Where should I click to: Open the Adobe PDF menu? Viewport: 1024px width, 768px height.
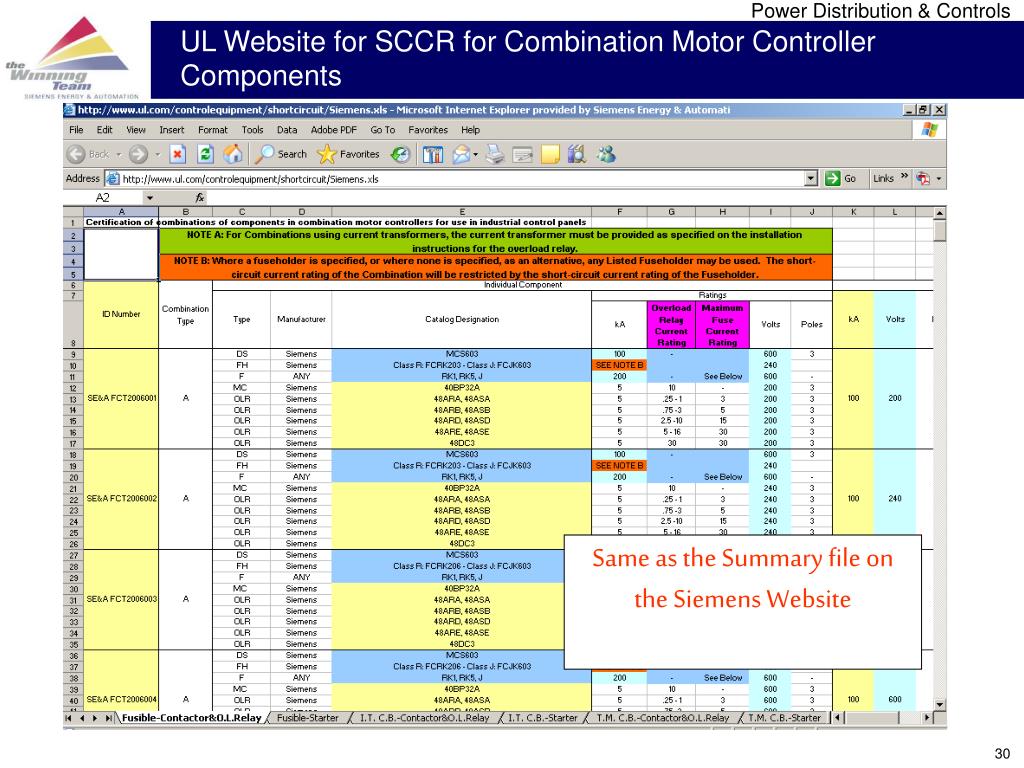pos(334,130)
